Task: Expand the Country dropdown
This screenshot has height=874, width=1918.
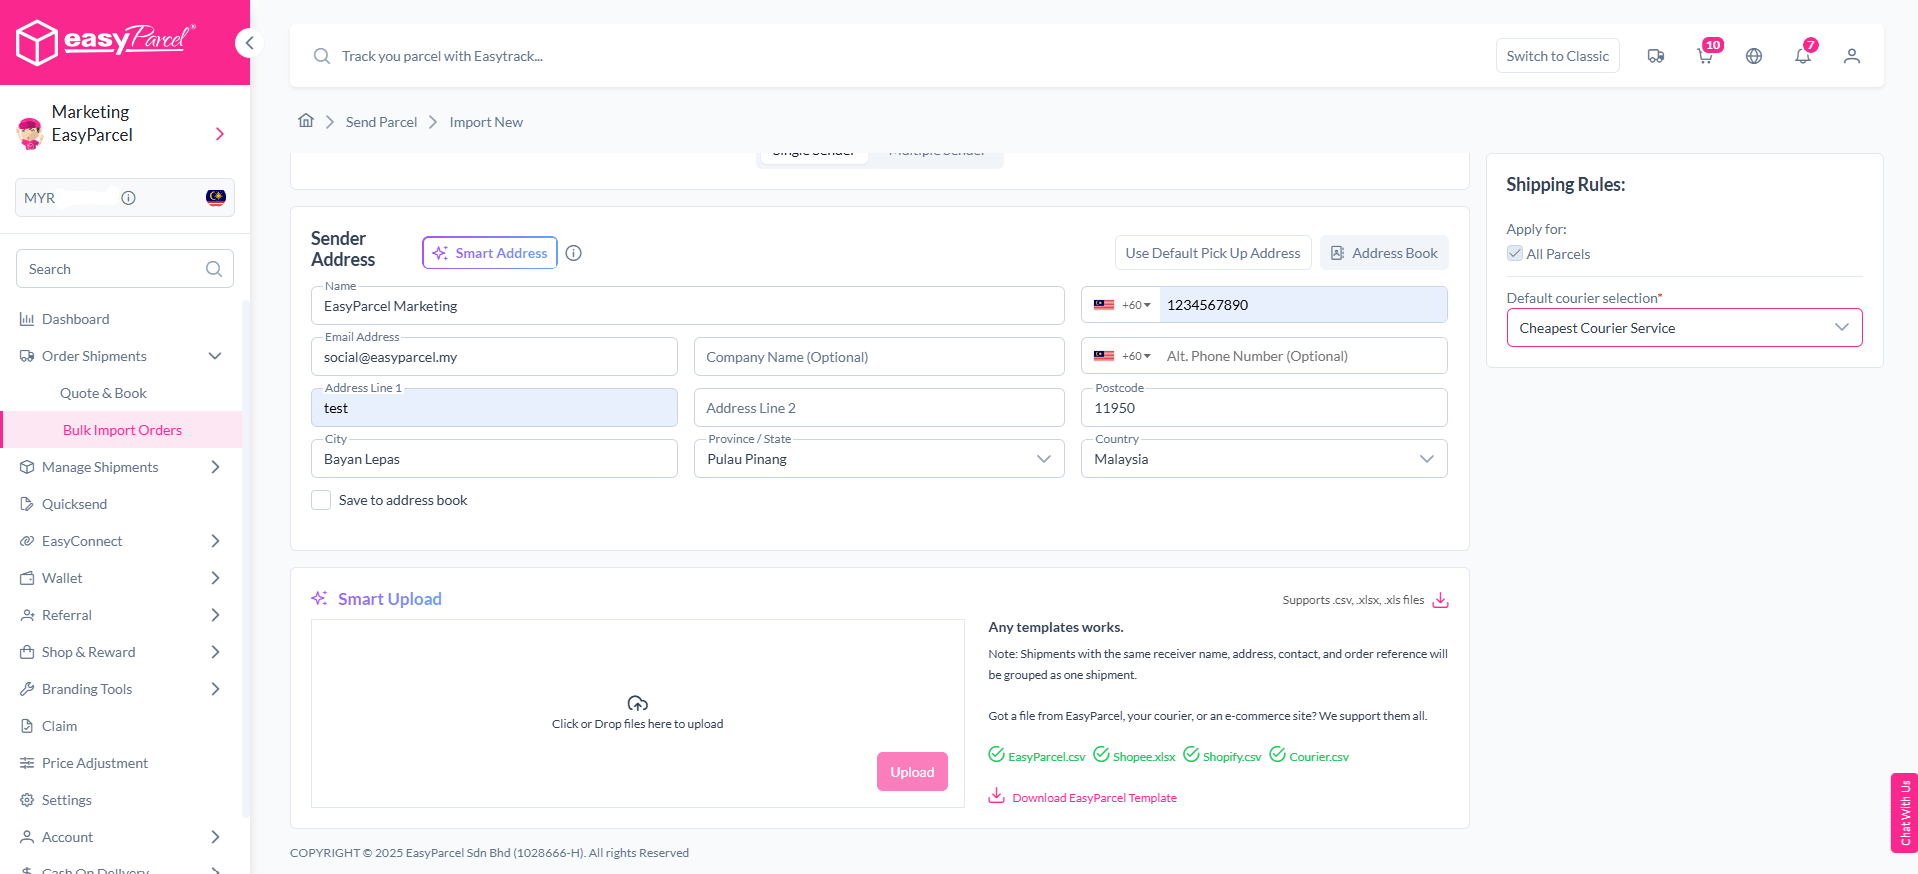Action: [1263, 459]
